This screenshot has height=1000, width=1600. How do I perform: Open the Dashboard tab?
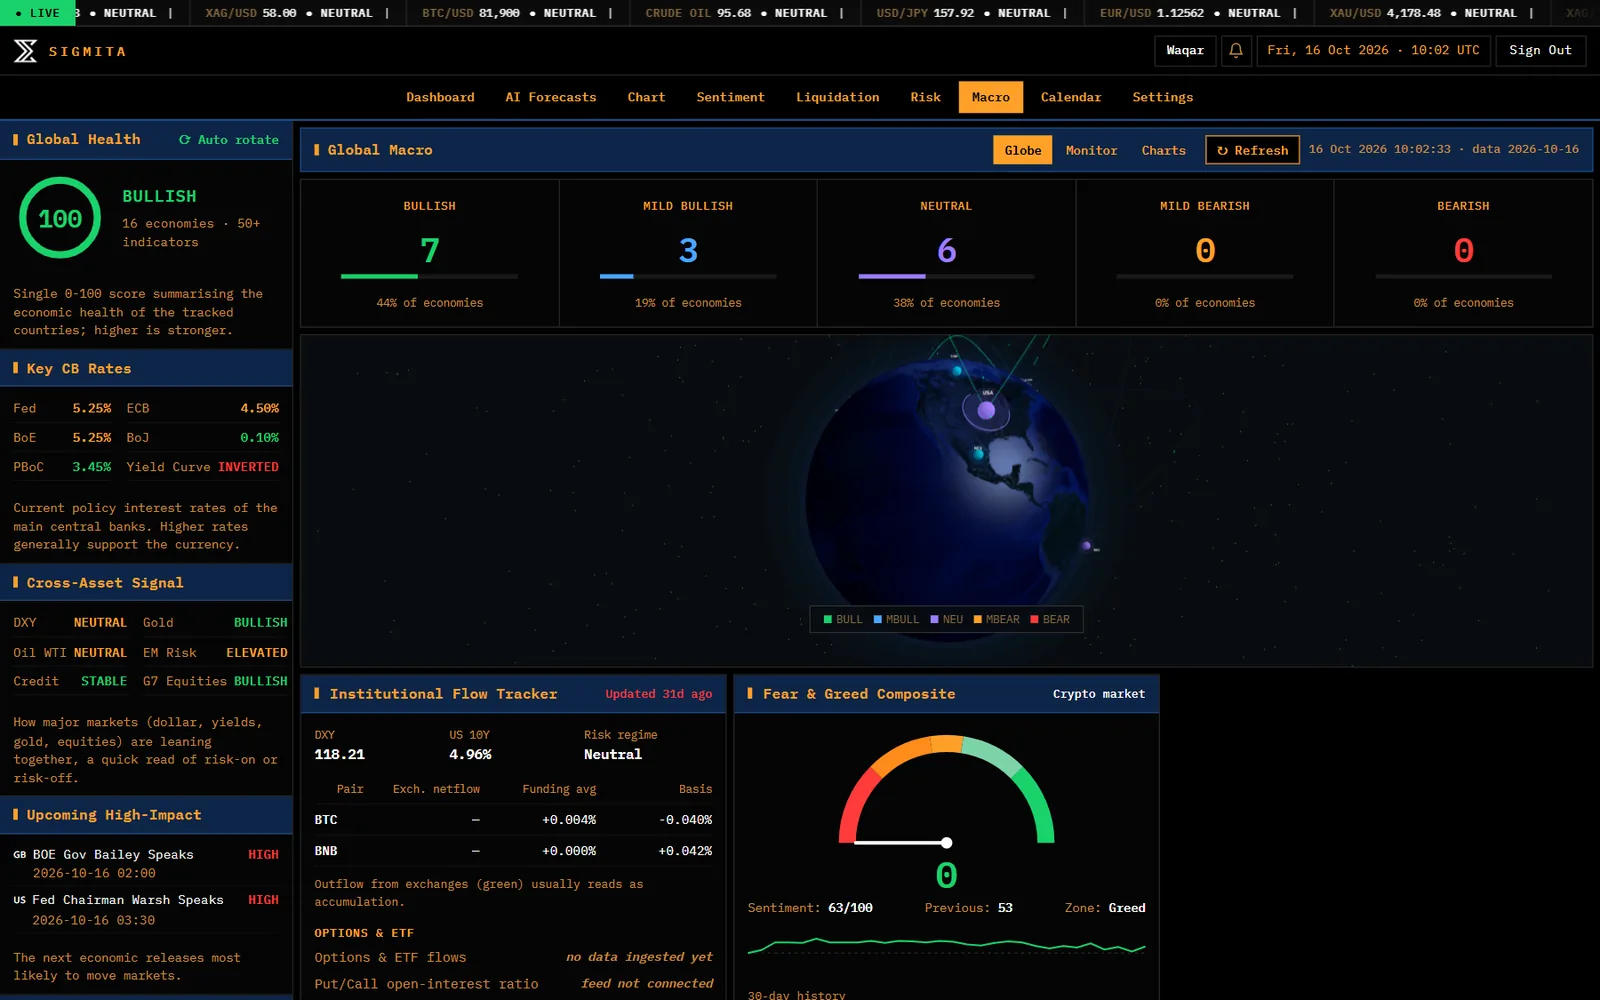point(440,97)
